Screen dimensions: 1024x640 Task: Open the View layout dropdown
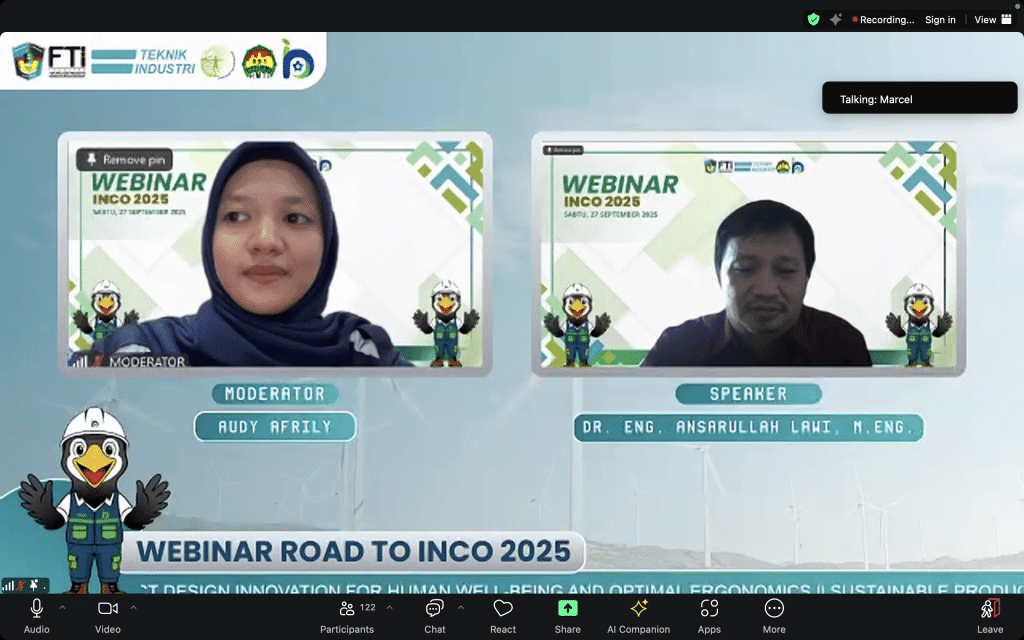(x=990, y=19)
